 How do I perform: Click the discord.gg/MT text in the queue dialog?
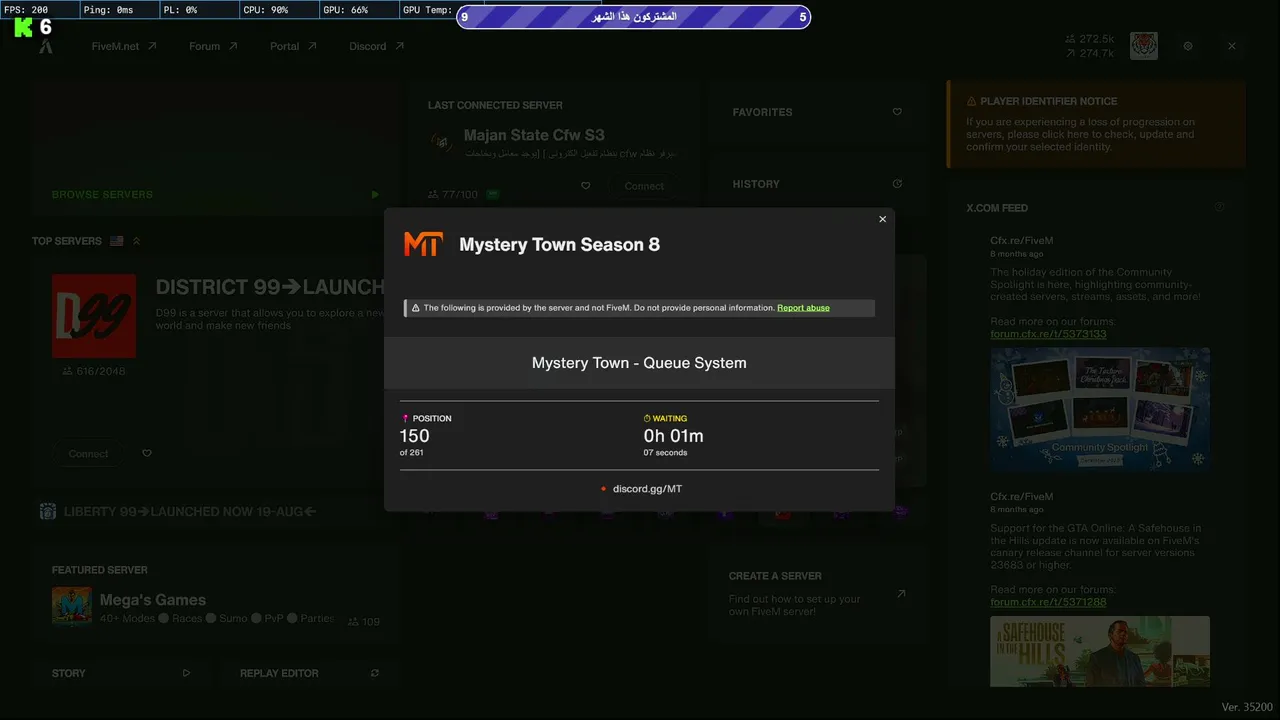[x=647, y=489]
